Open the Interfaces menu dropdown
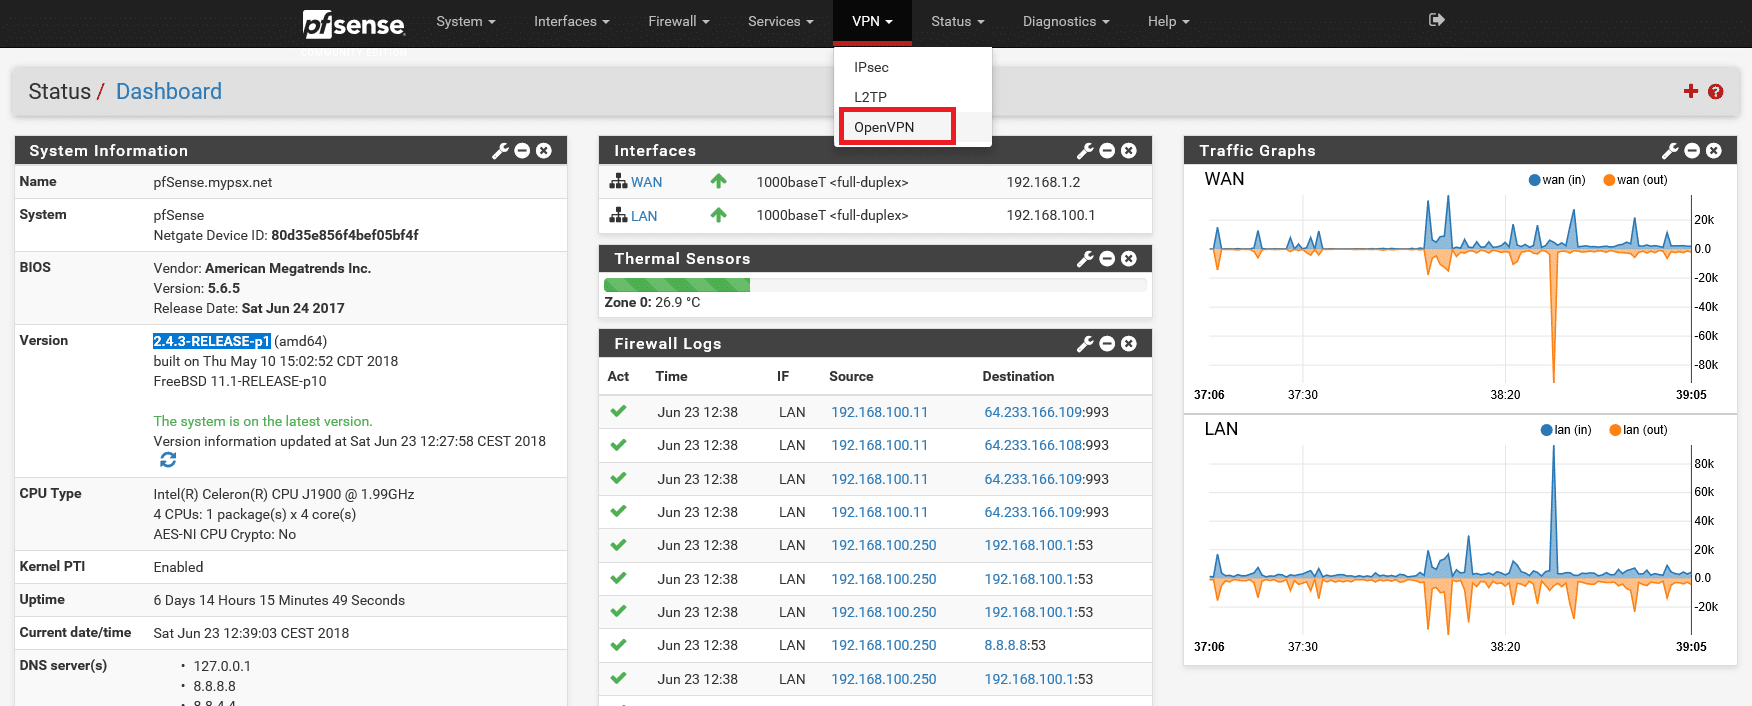Screen dimensions: 1752x706 571,21
